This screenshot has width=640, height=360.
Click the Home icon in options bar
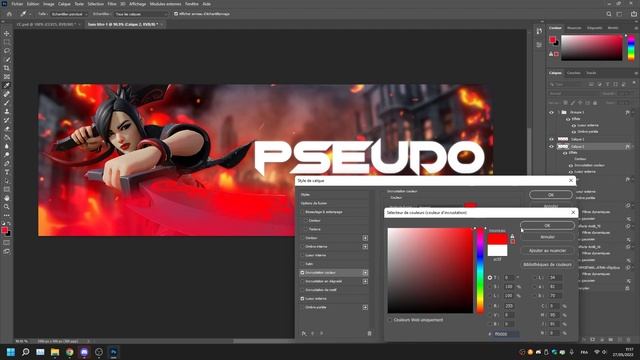point(9,14)
